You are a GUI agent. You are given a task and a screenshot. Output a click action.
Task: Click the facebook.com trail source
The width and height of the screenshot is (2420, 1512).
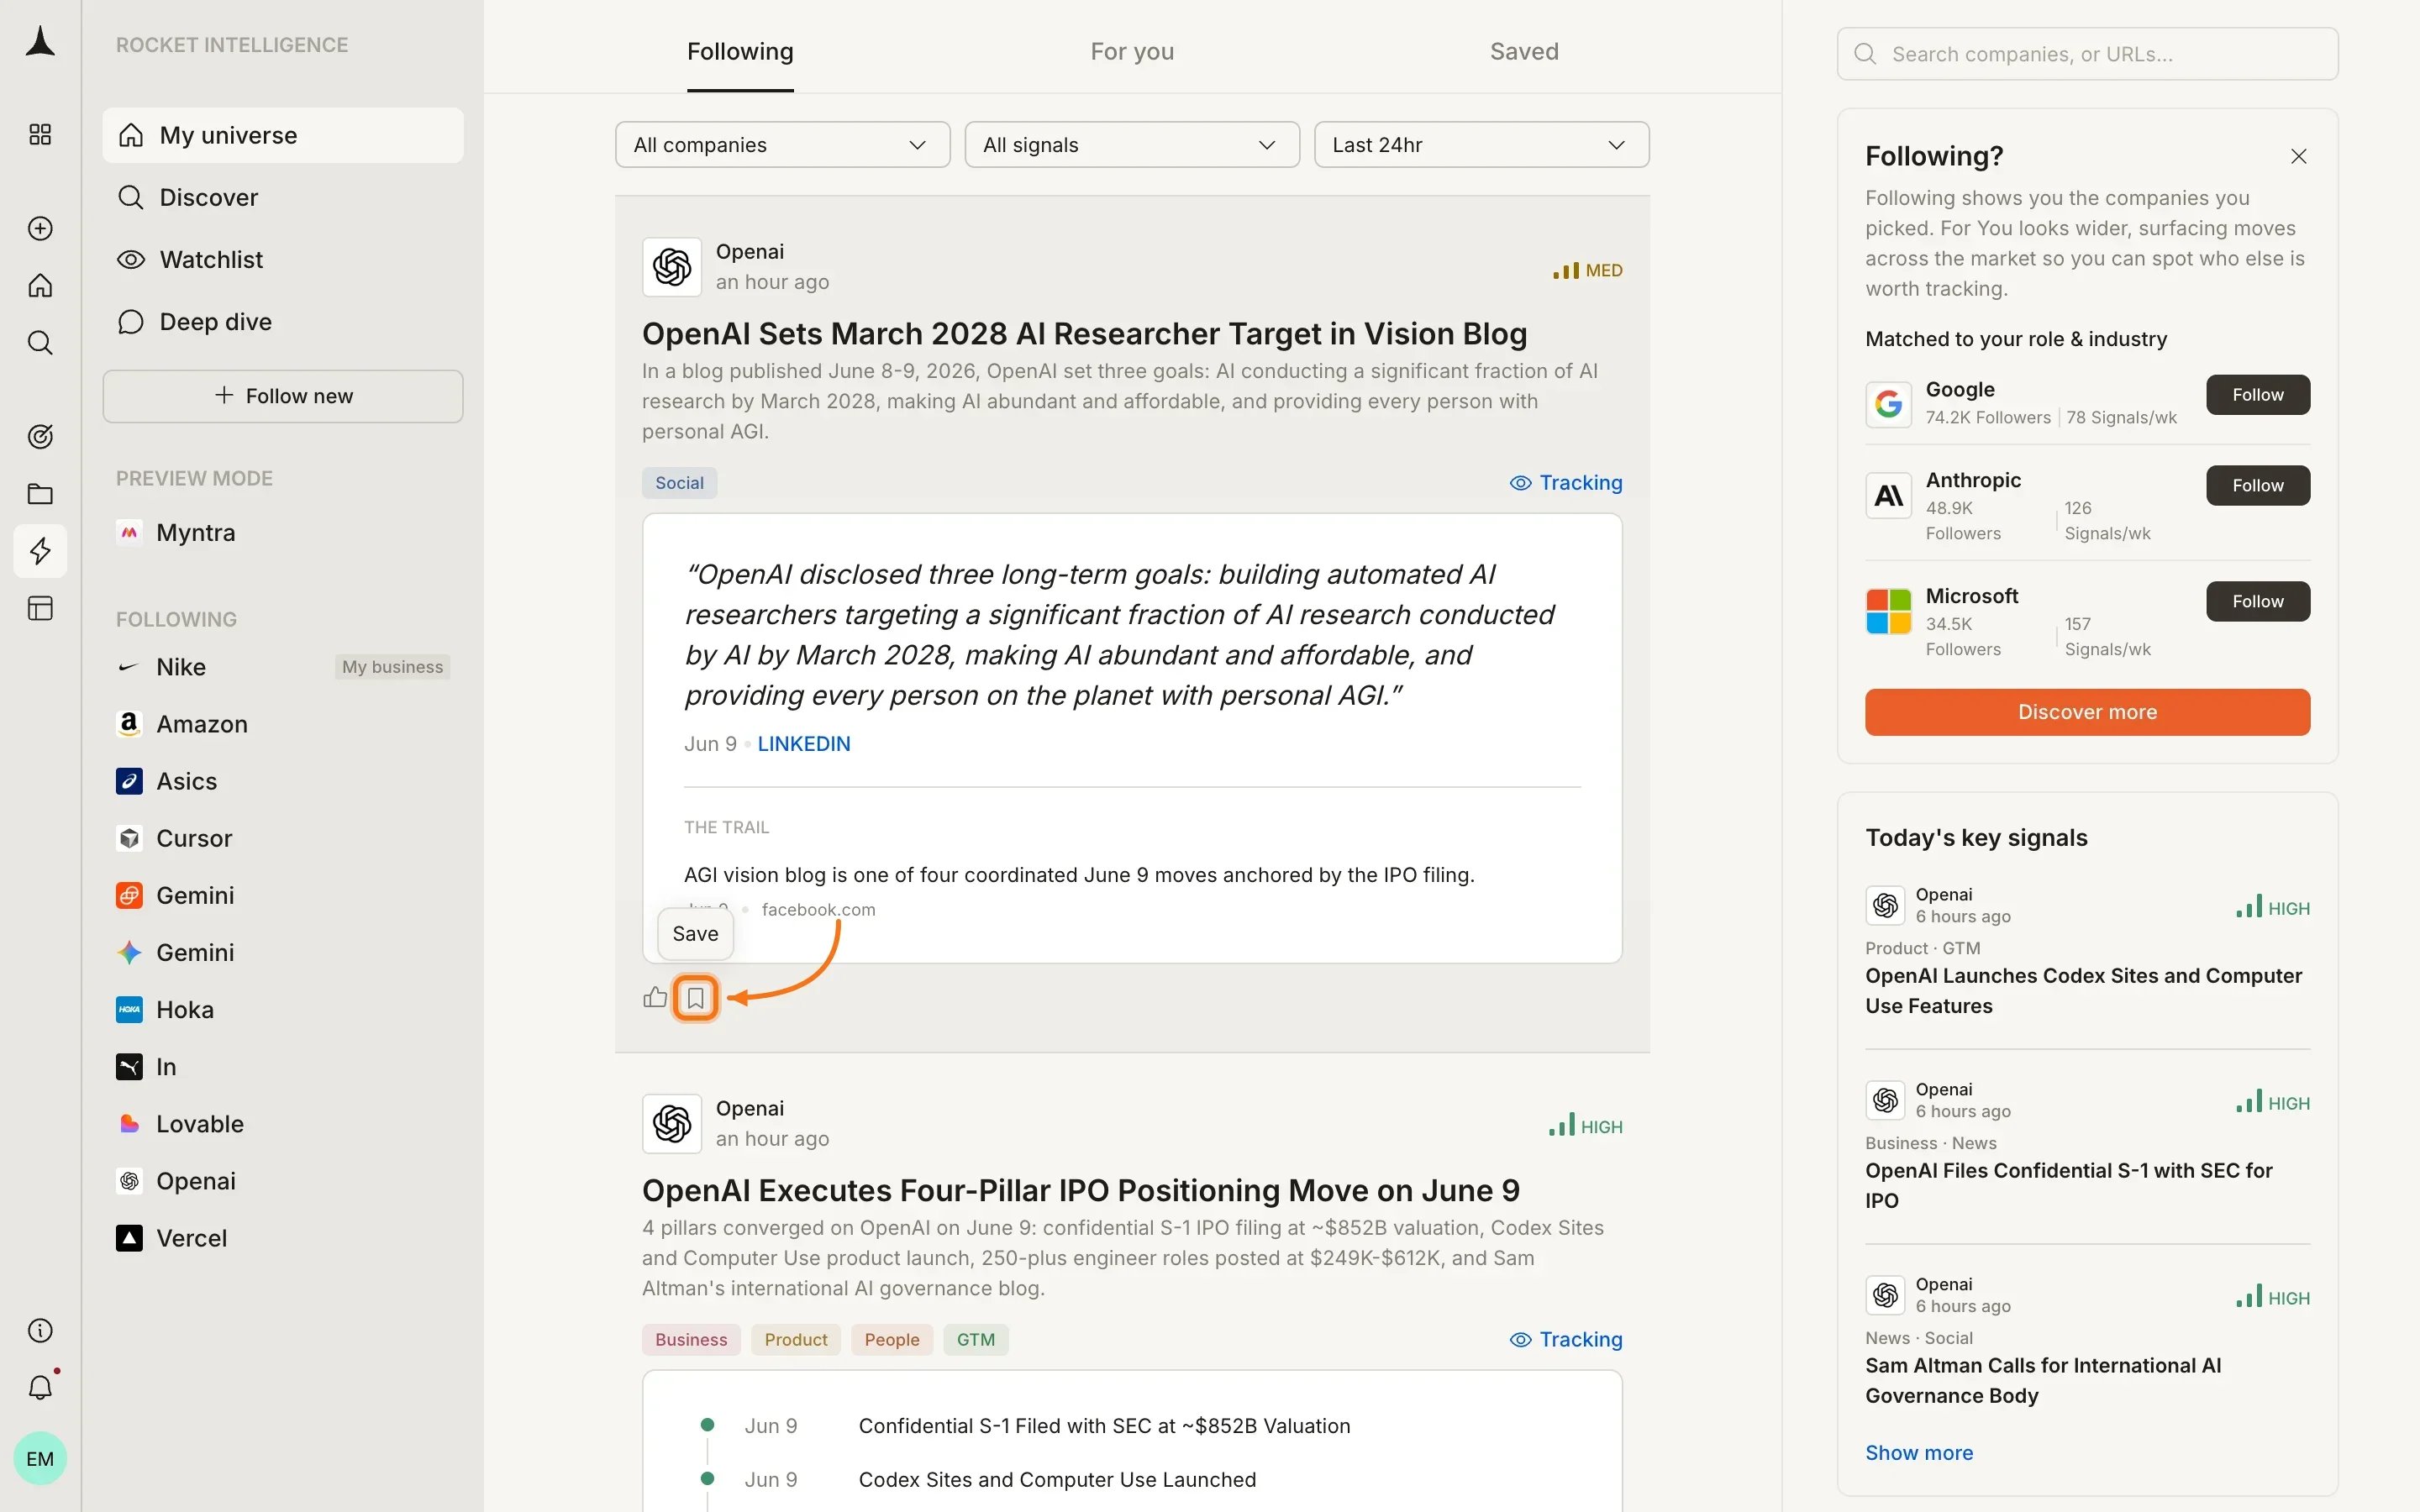point(818,909)
